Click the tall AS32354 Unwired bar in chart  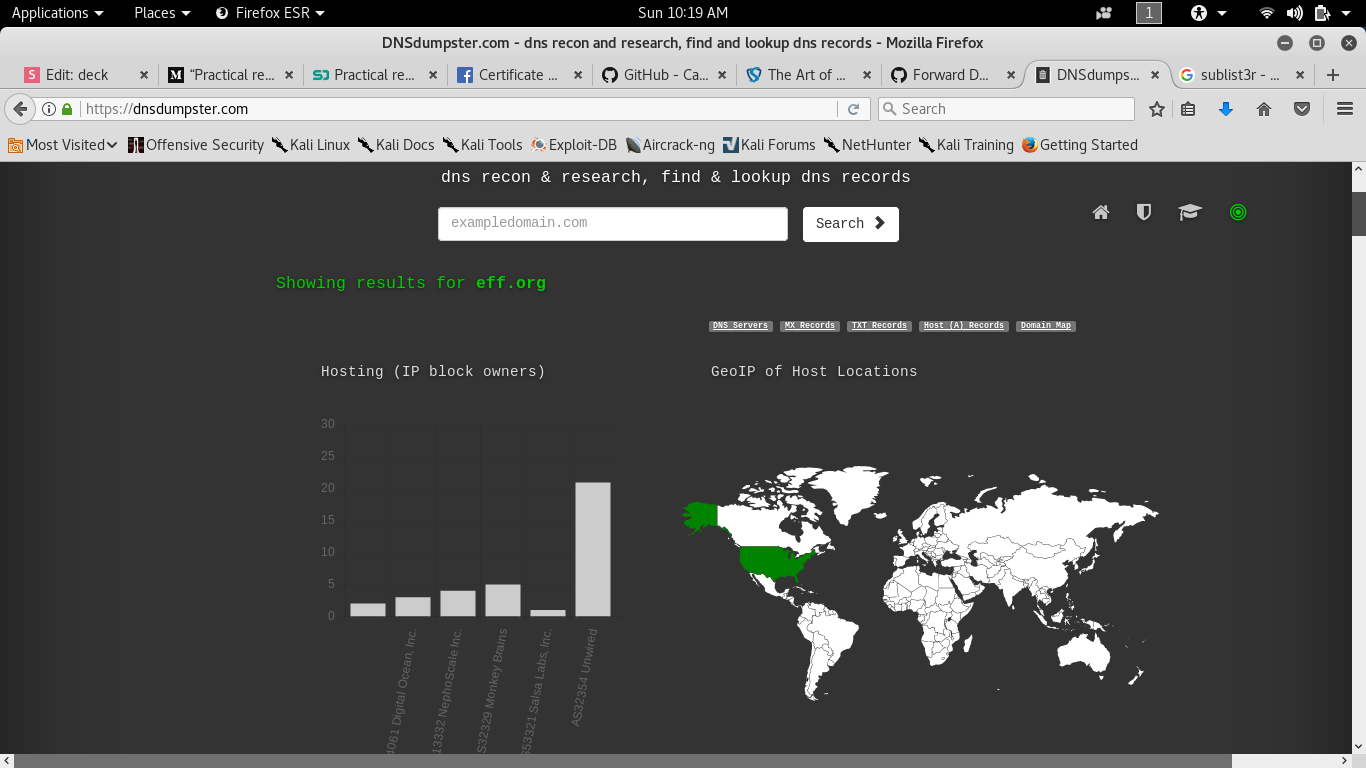pos(592,549)
